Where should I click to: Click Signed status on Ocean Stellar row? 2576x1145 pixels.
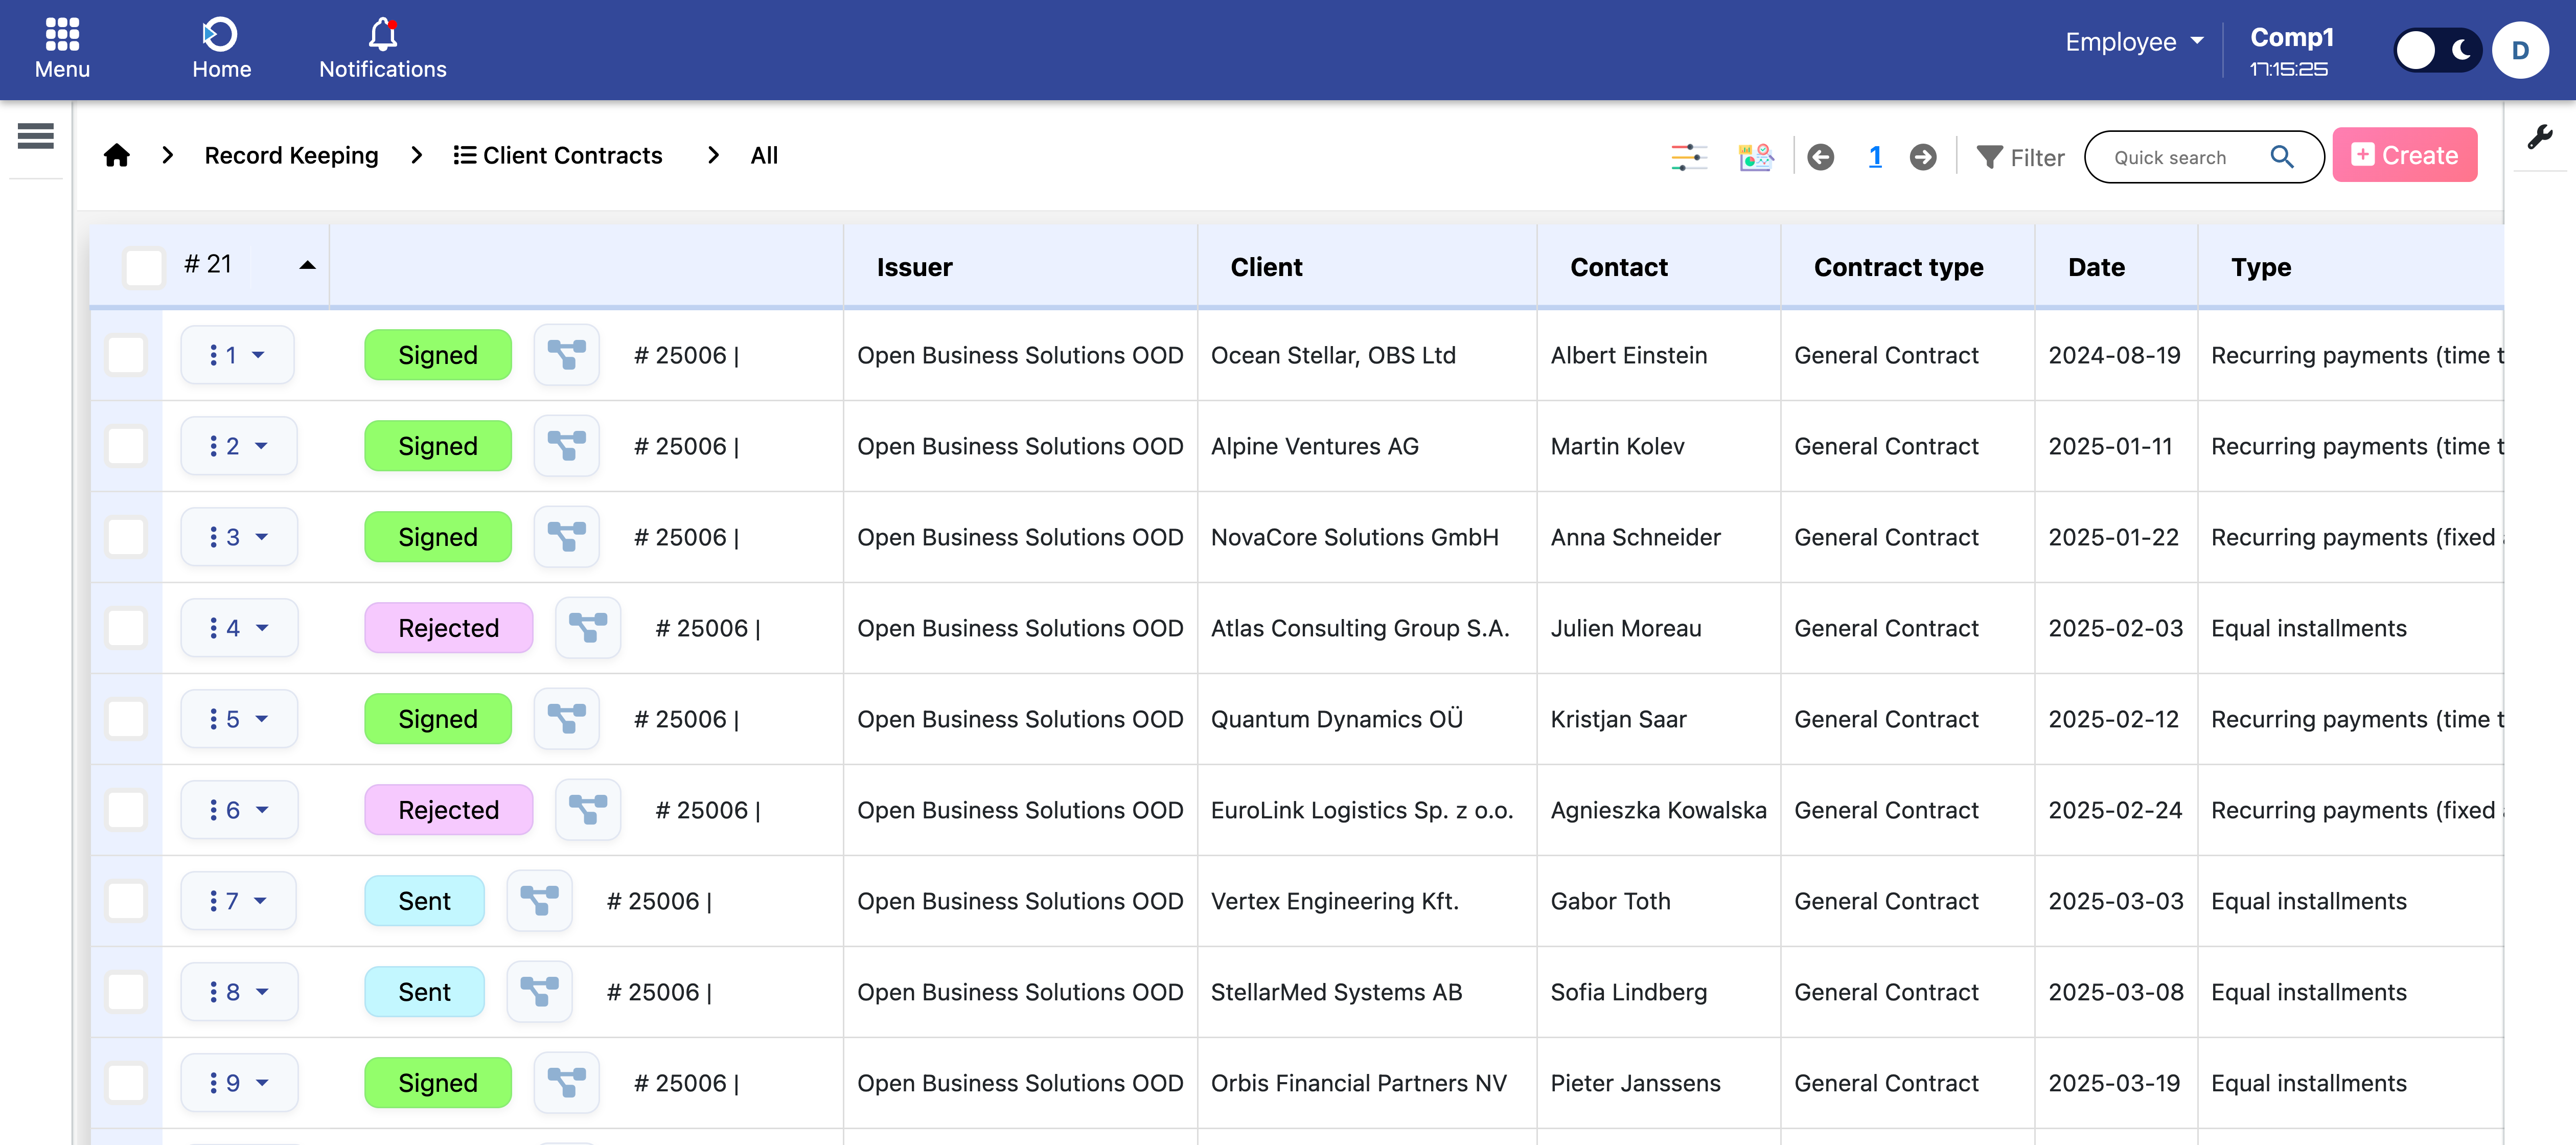pyautogui.click(x=438, y=355)
